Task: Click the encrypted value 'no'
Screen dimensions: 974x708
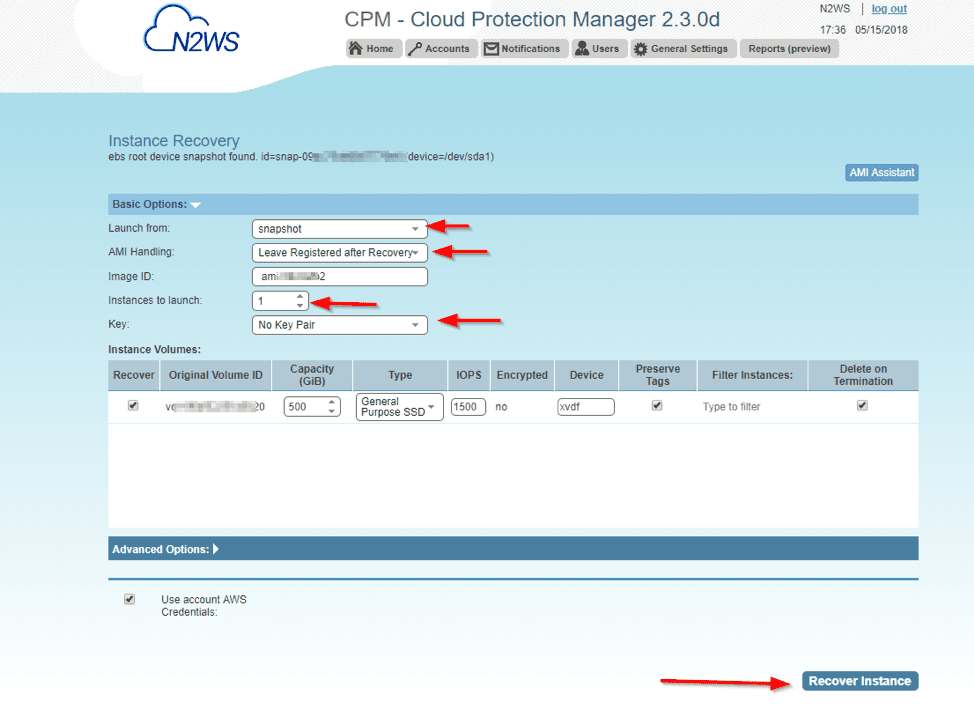Action: pos(501,407)
